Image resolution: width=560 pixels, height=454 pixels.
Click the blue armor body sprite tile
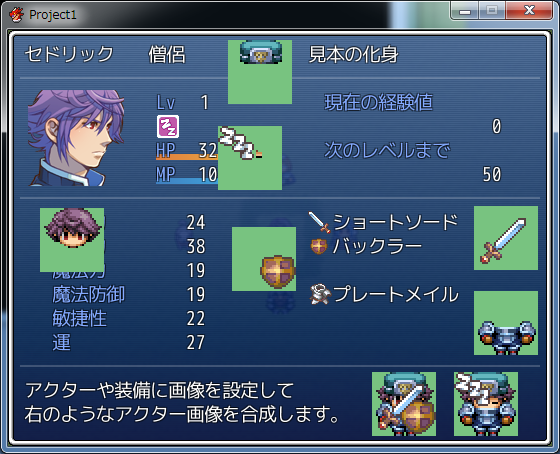coord(506,323)
